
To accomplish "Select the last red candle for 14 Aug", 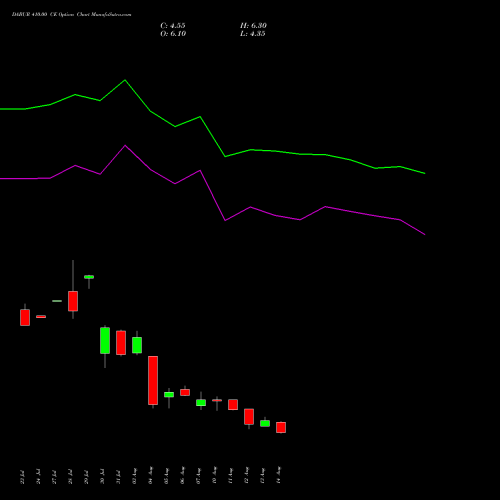I will click(x=281, y=427).
